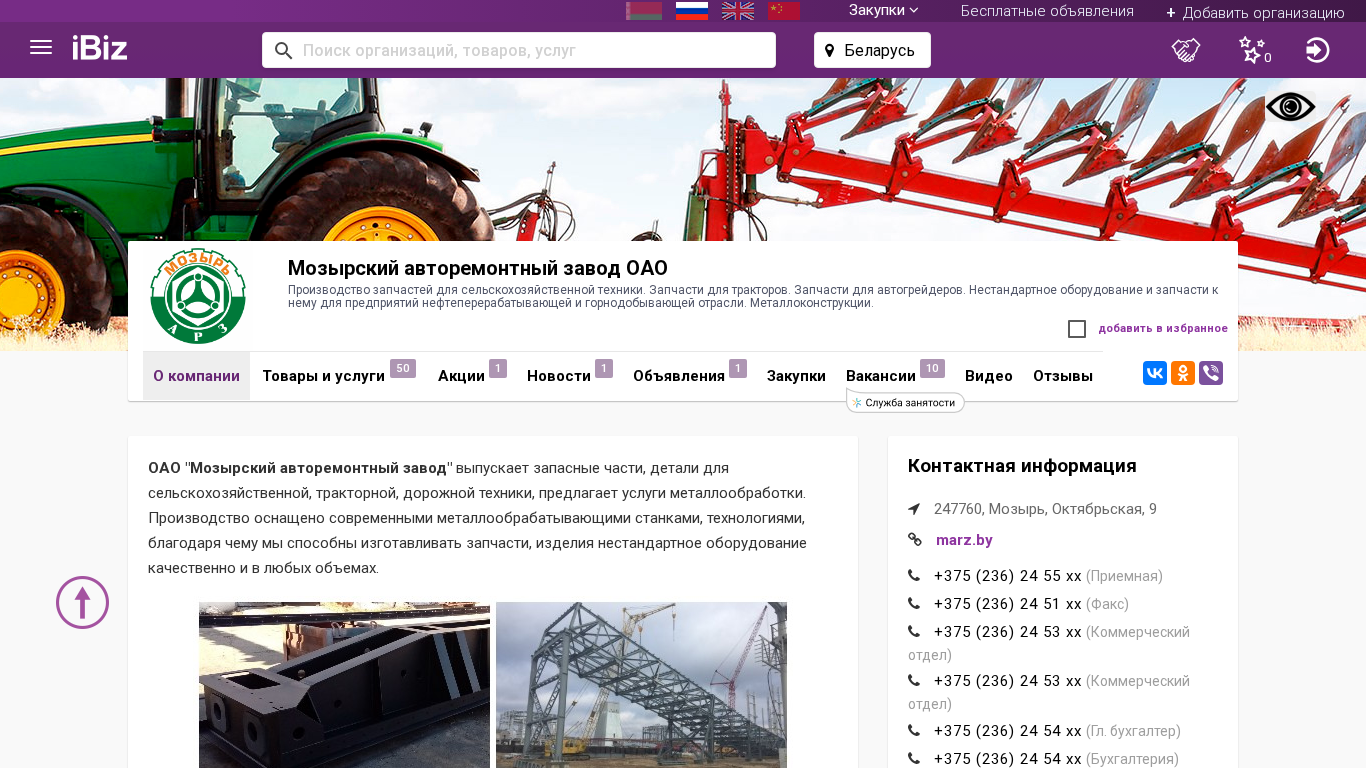Viewport: 1366px width, 768px height.
Task: Open the black metal frame photo
Action: click(x=344, y=685)
